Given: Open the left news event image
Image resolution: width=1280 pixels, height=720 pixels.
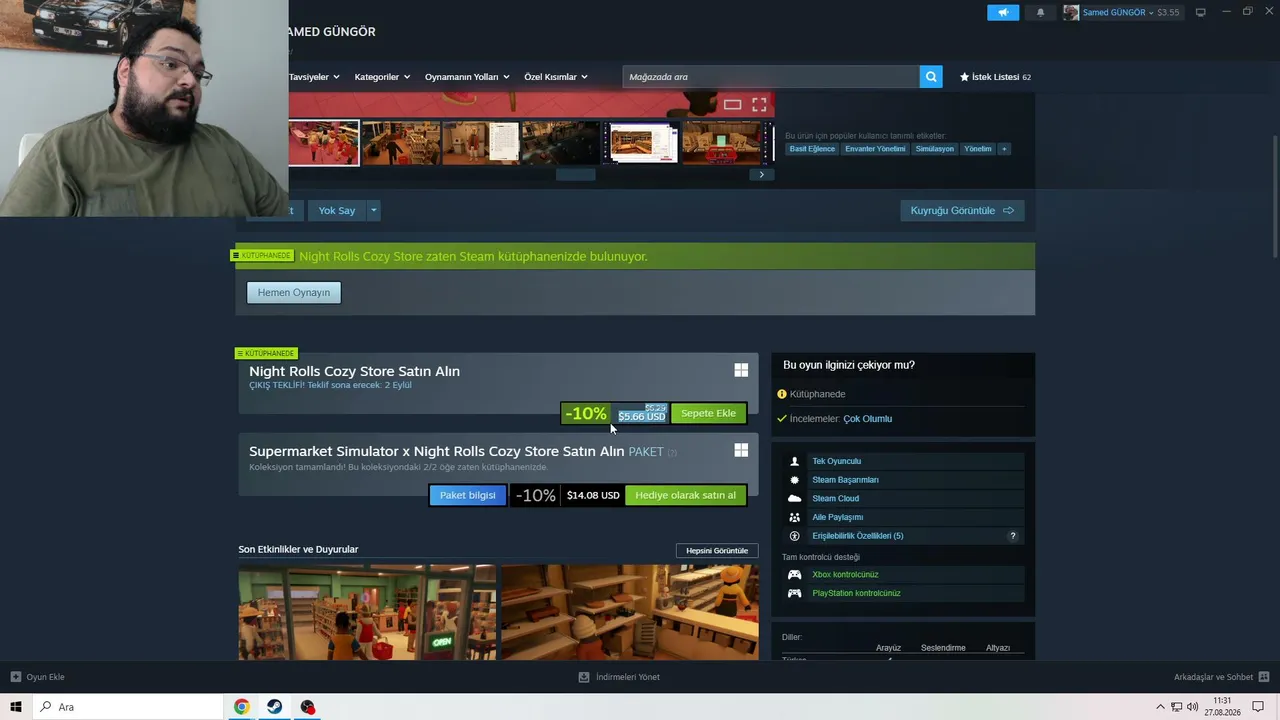Looking at the screenshot, I should click(x=367, y=612).
